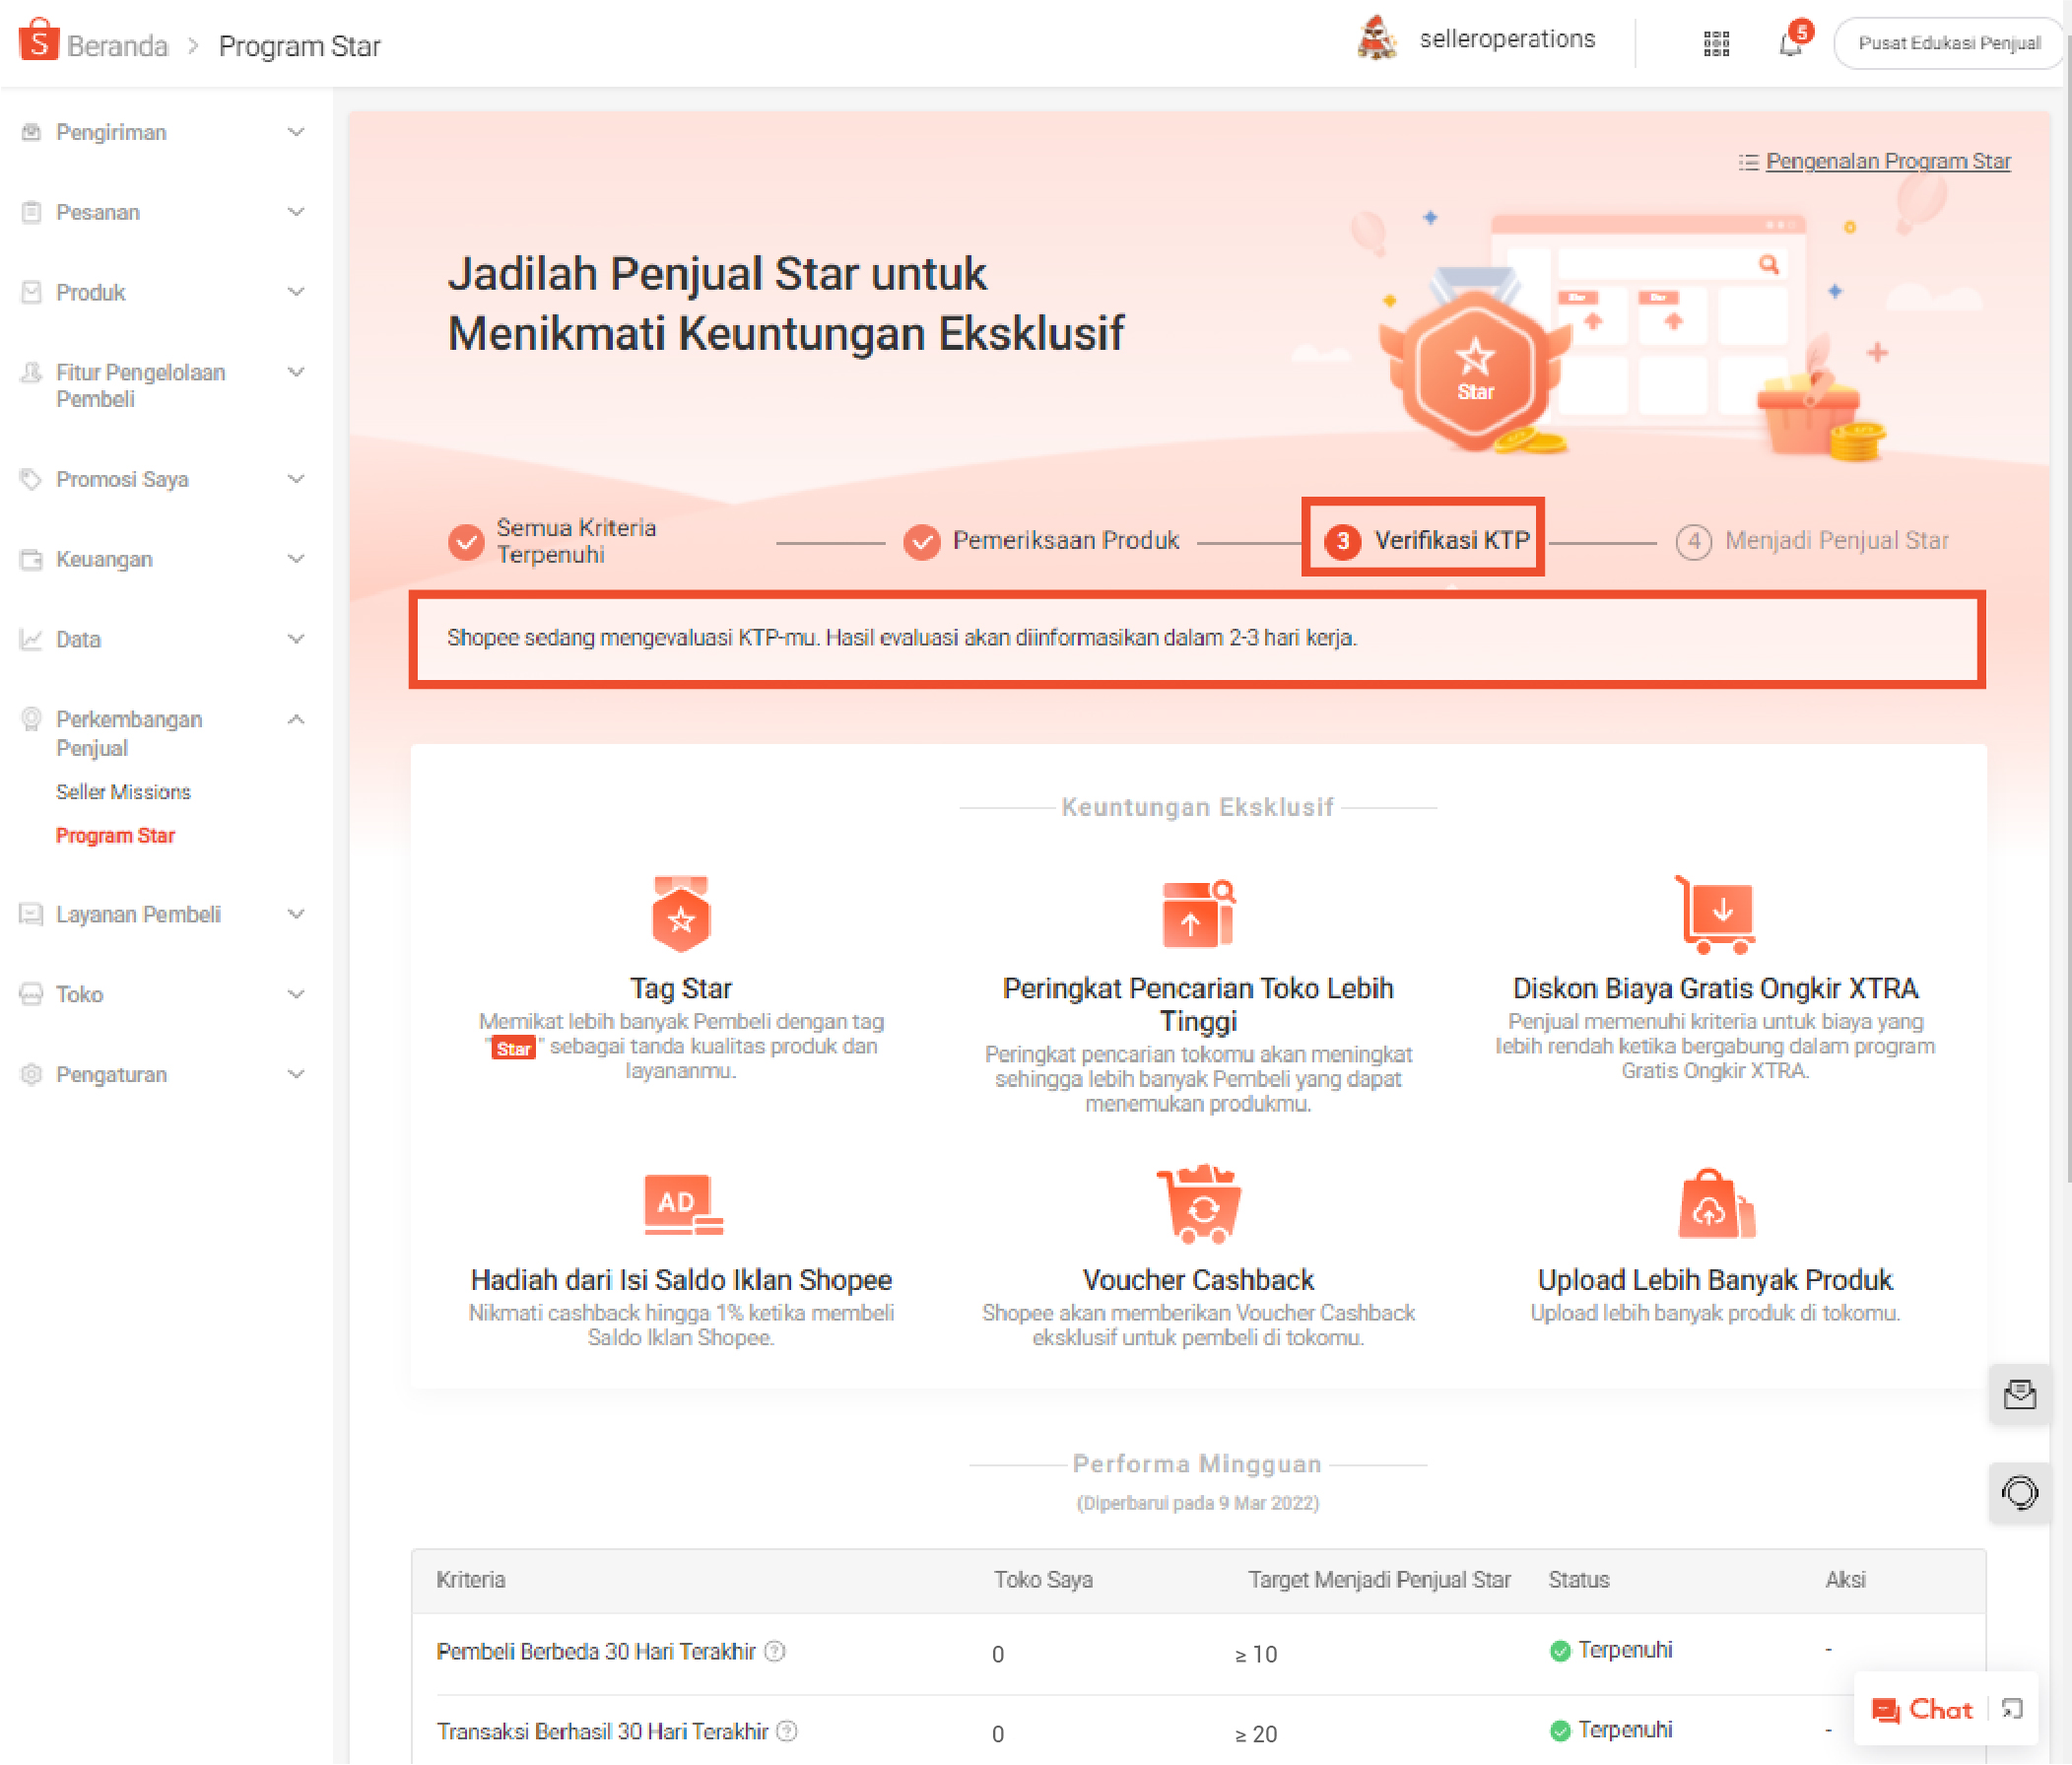Expand the Pesanan menu chevron
This screenshot has width=2072, height=1765.
(296, 212)
